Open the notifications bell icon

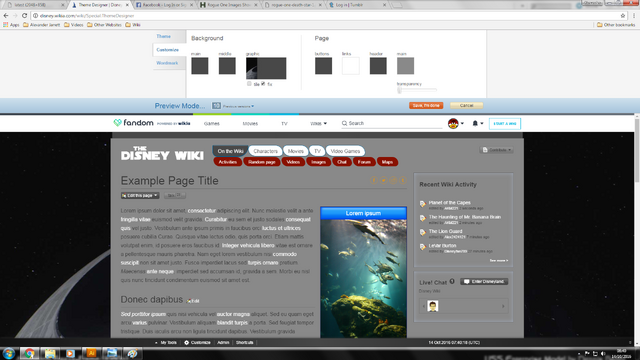pyautogui.click(x=475, y=123)
